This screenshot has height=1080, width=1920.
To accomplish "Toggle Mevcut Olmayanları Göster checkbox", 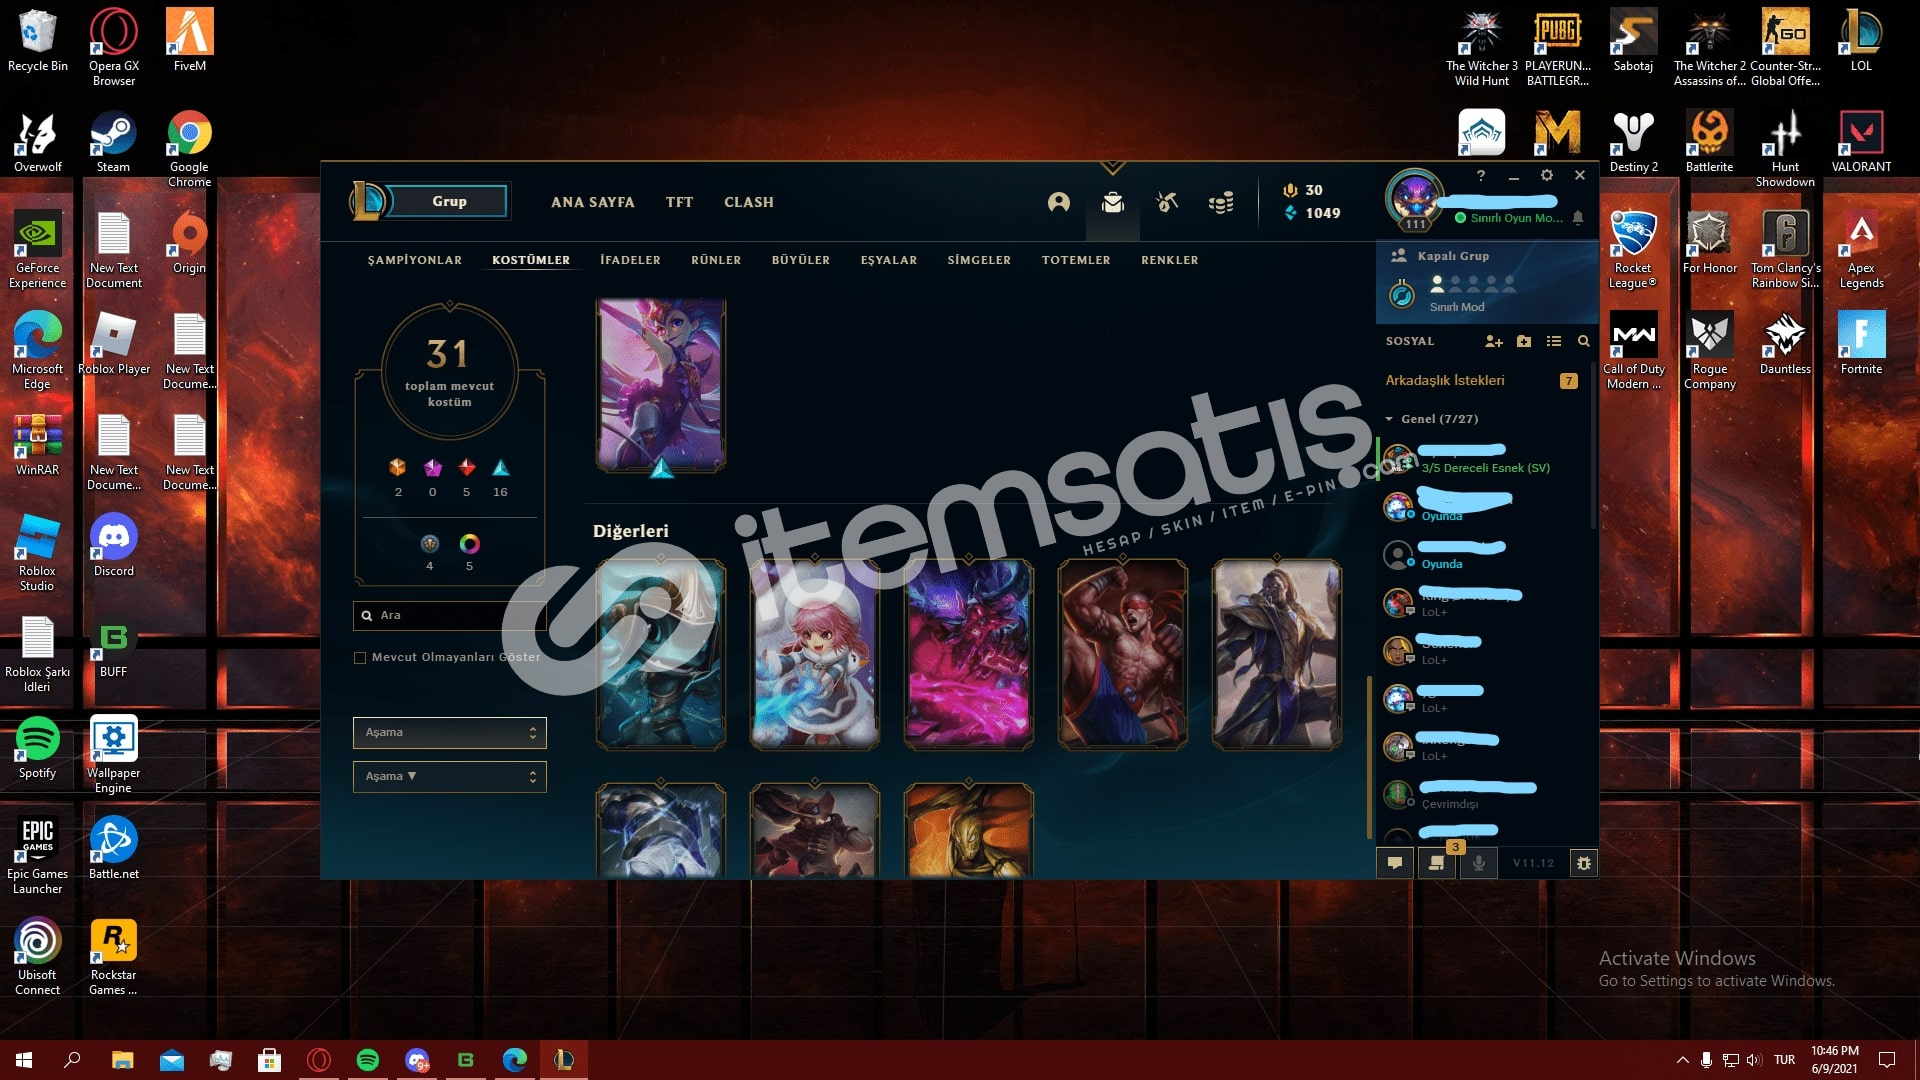I will (360, 658).
